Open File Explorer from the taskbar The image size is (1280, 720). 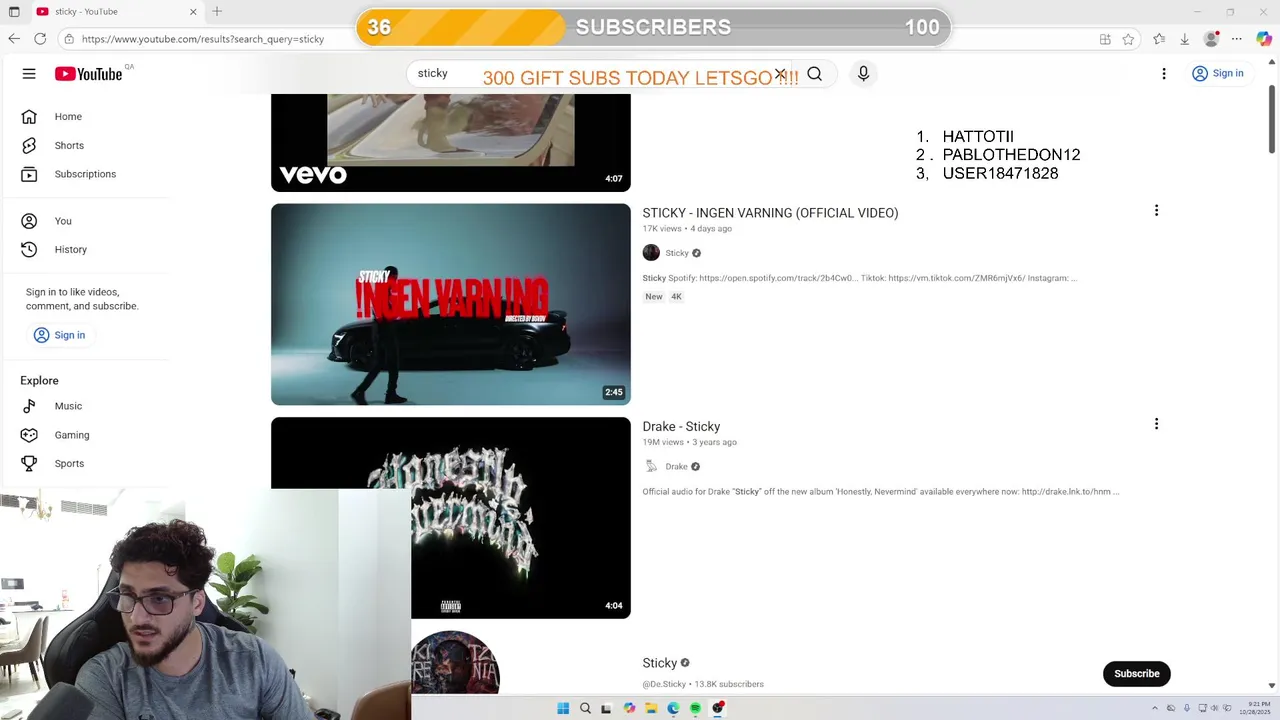click(x=651, y=708)
